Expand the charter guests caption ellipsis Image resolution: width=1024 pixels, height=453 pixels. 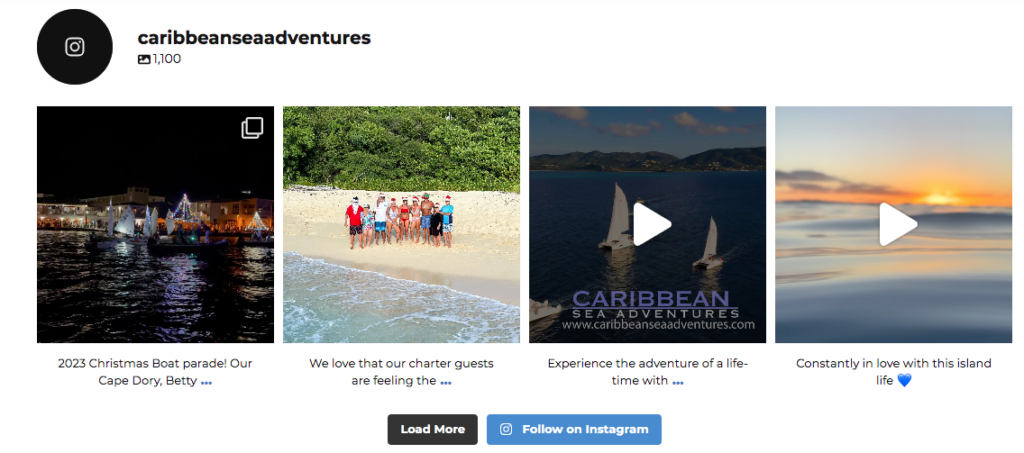tap(445, 381)
